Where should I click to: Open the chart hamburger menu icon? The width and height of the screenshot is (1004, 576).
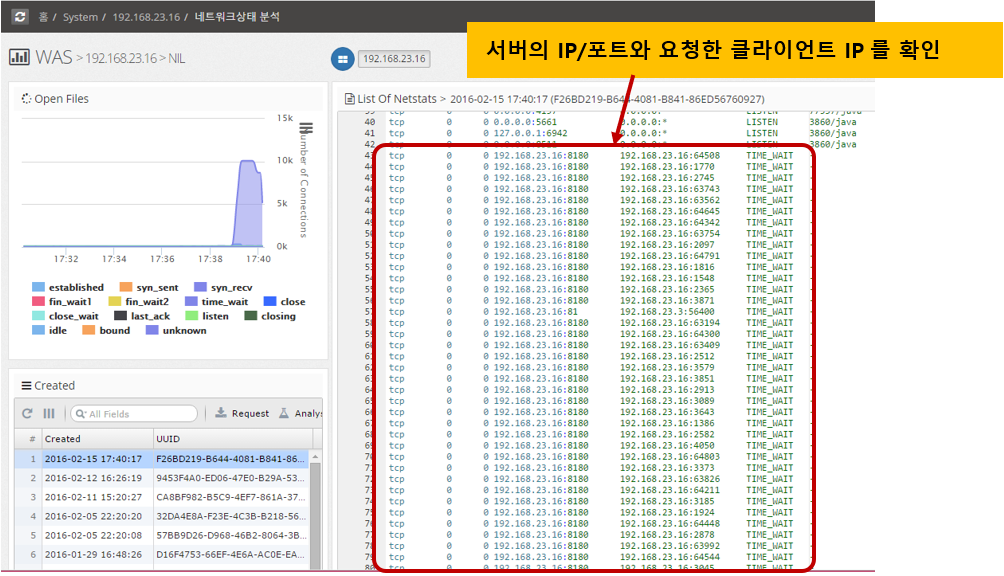[x=306, y=129]
